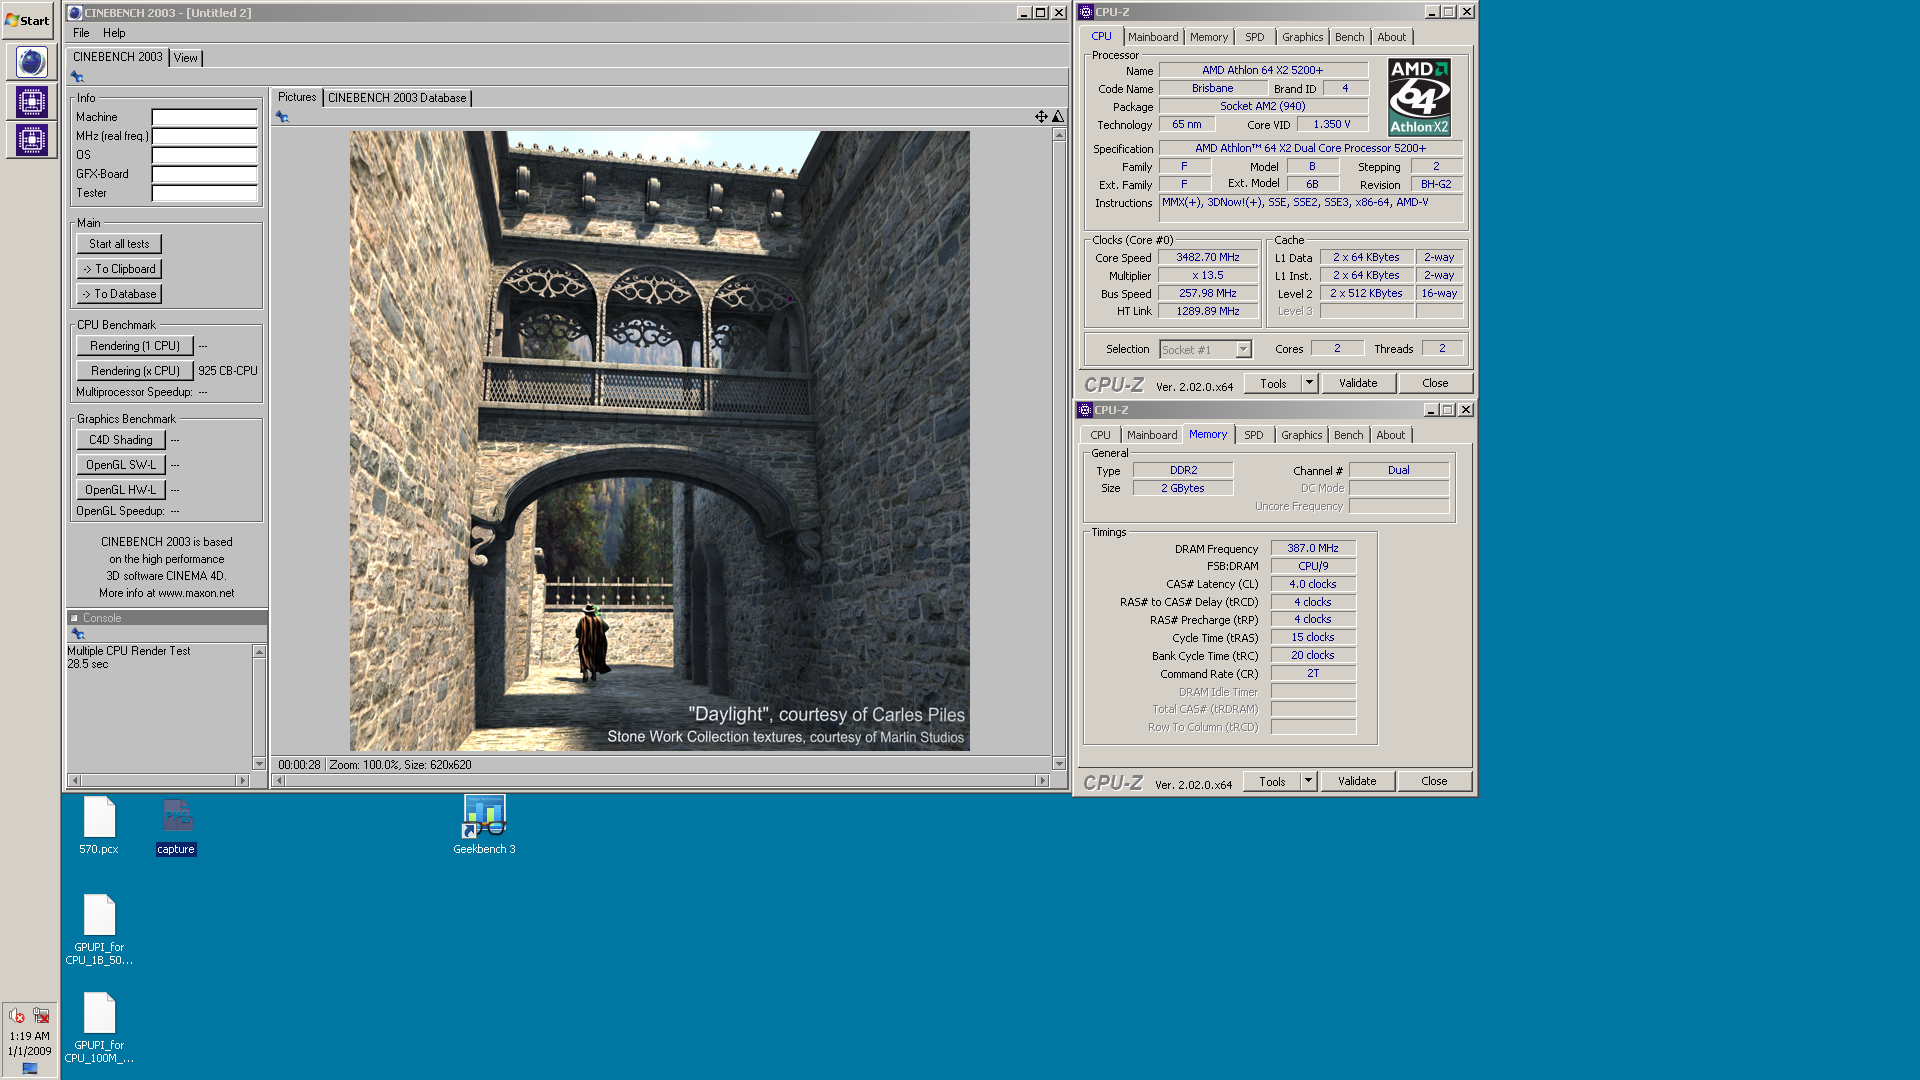Click the To Clipboard button
Image resolution: width=1920 pixels, height=1080 pixels.
point(119,269)
